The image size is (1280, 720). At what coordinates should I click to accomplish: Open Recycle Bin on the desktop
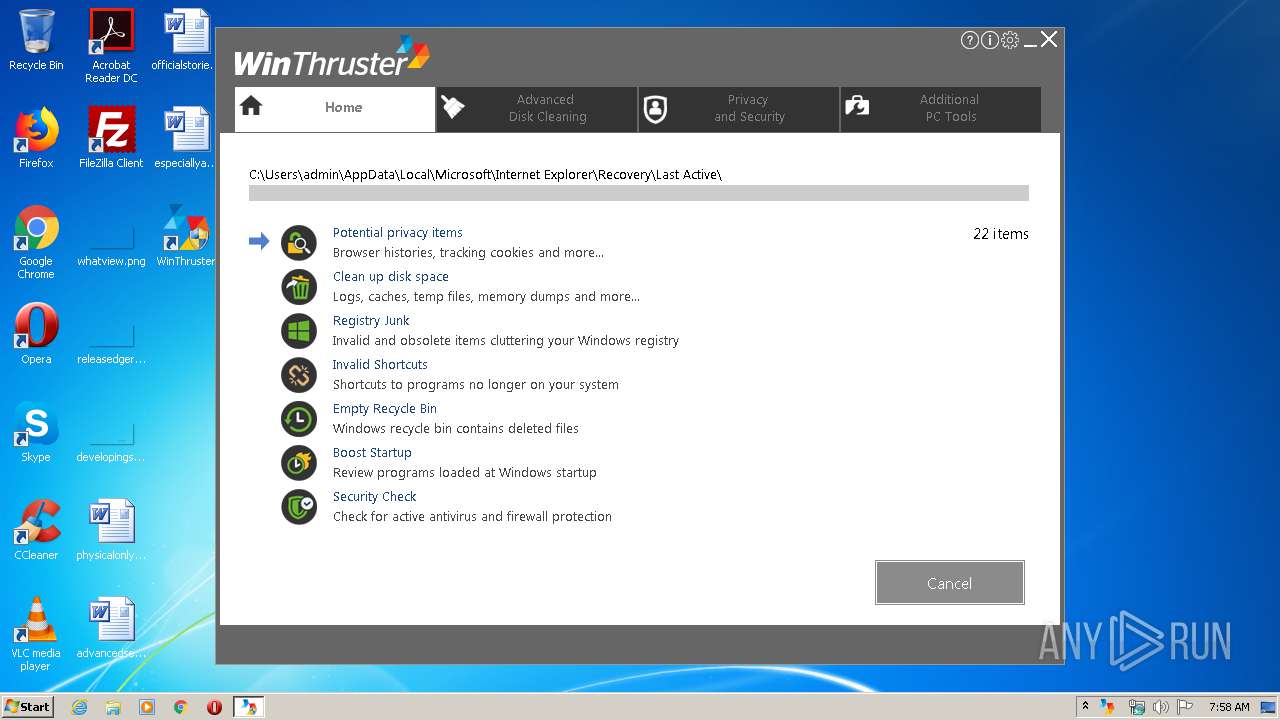[36, 41]
